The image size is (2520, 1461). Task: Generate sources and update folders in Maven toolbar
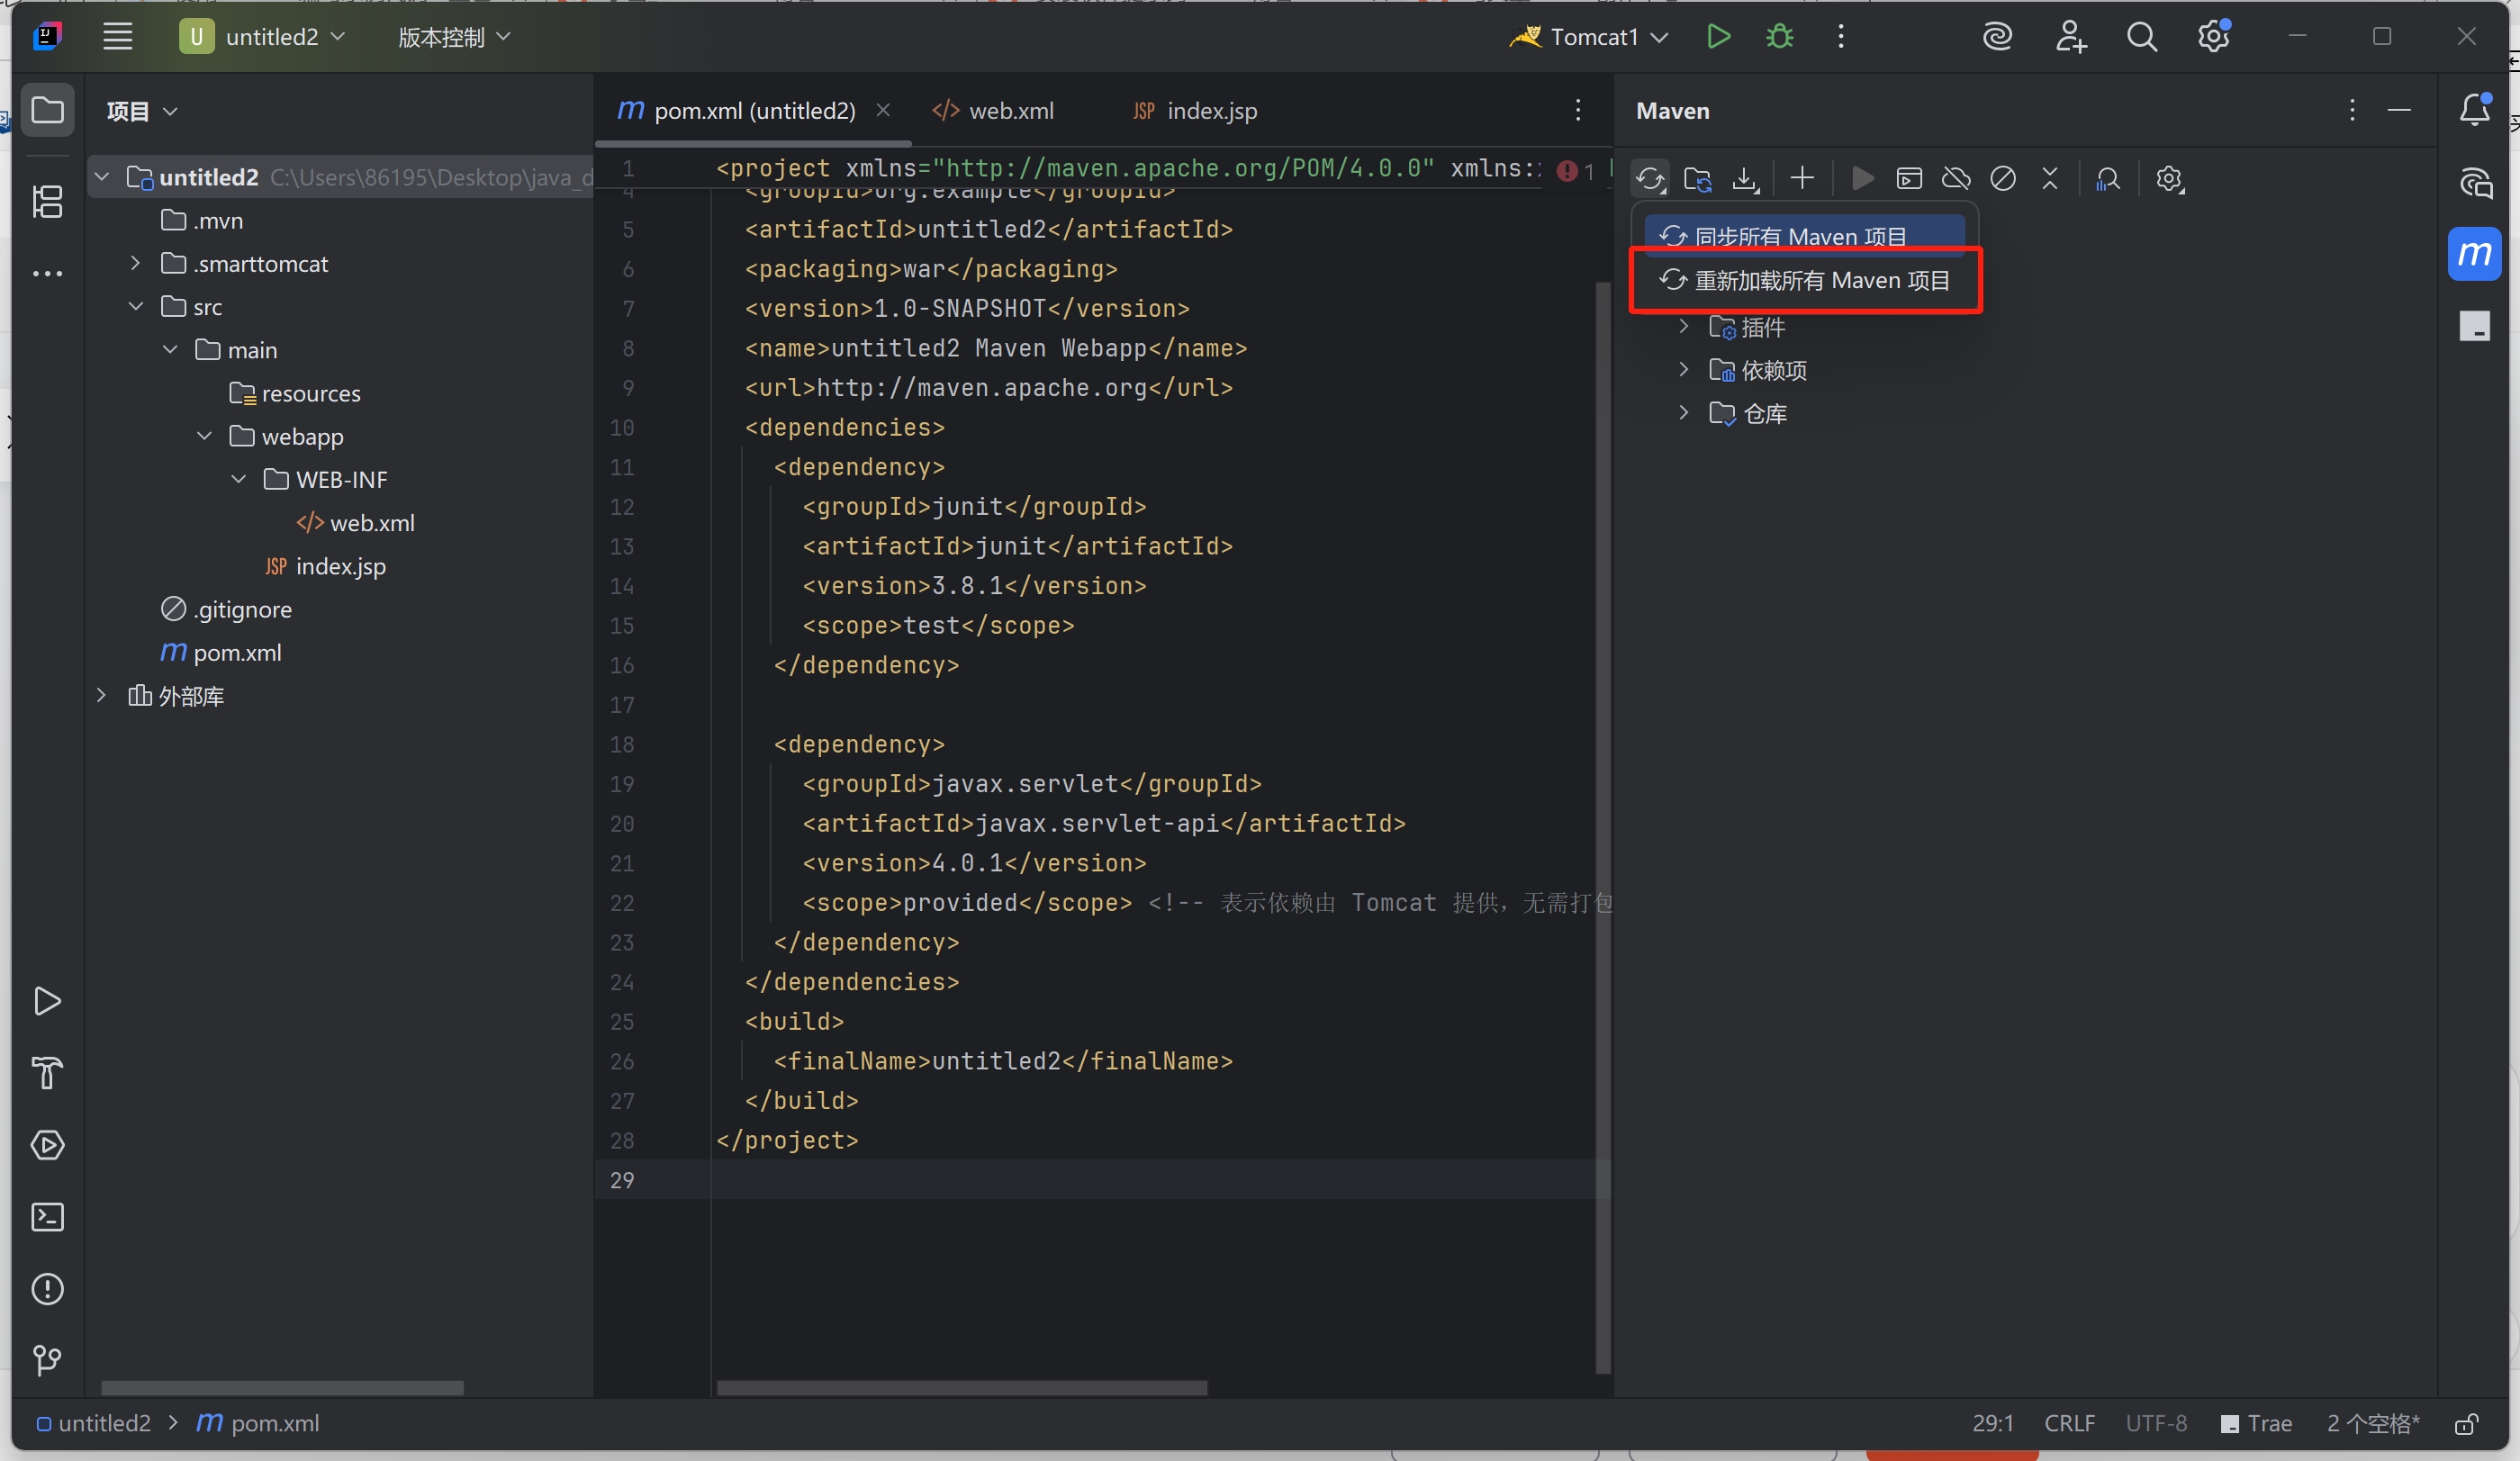[1697, 179]
